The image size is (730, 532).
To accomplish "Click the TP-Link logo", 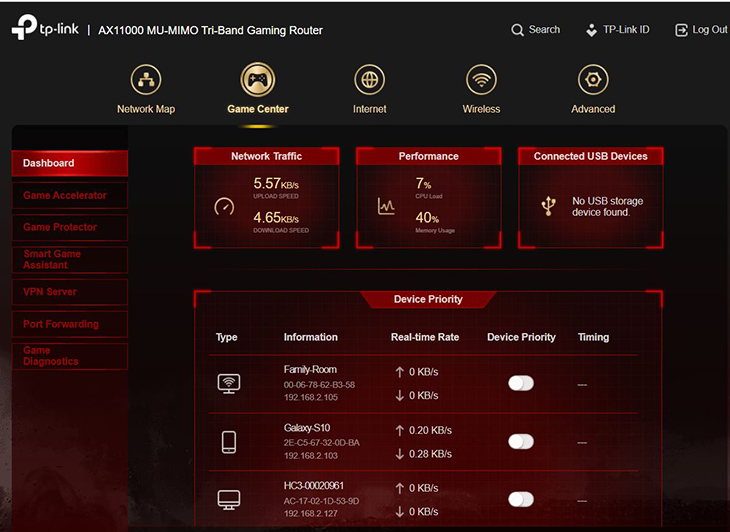I will click(45, 27).
